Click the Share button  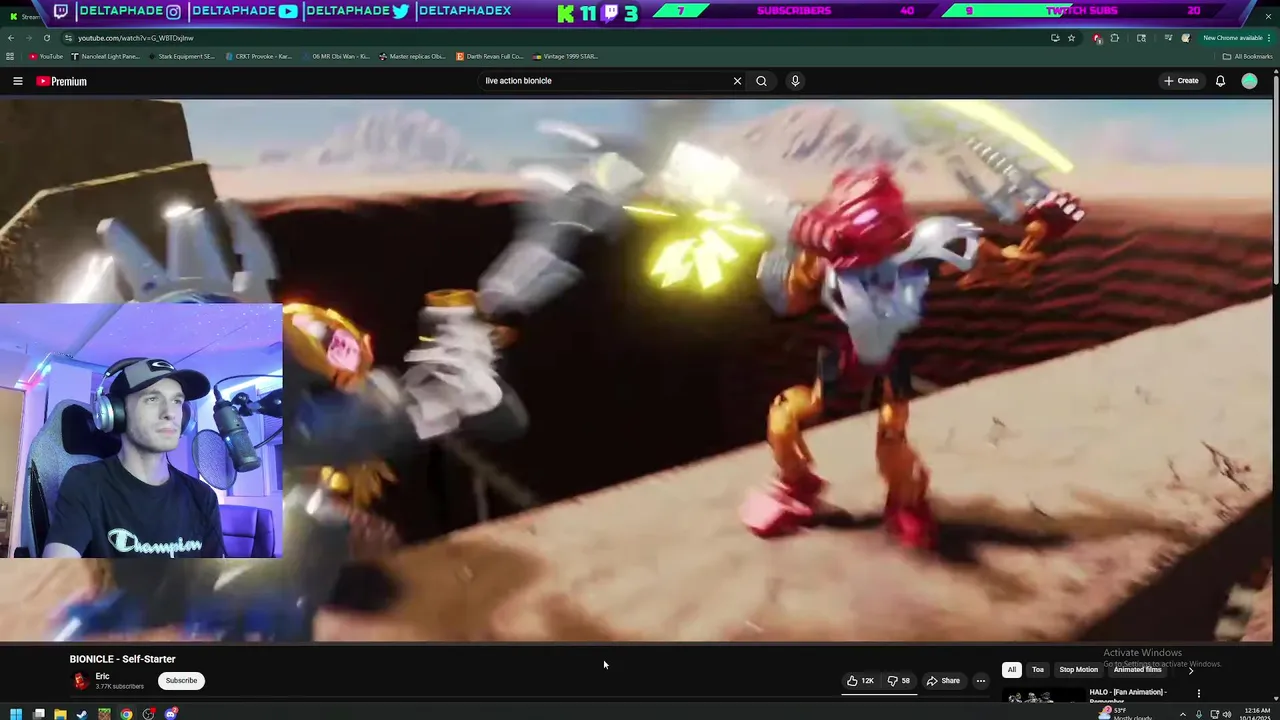pos(943,681)
